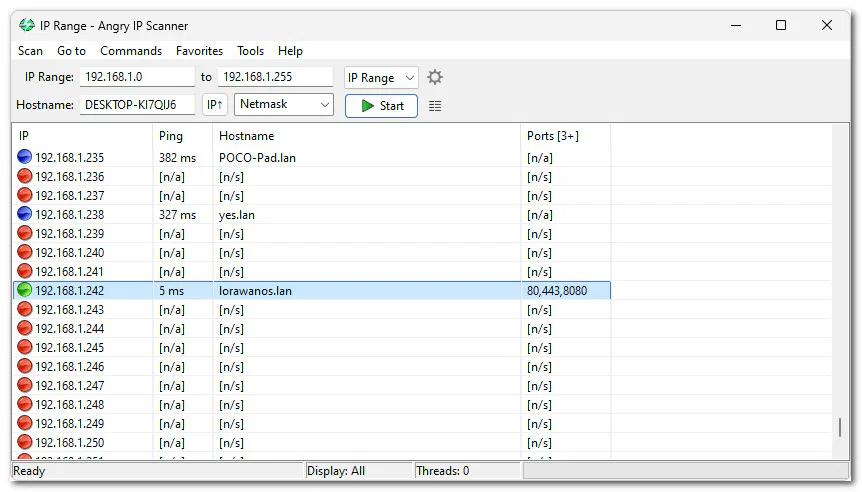Image resolution: width=862 pixels, height=492 pixels.
Task: Click the red status icon for 192.168.1.246
Action: [24, 366]
